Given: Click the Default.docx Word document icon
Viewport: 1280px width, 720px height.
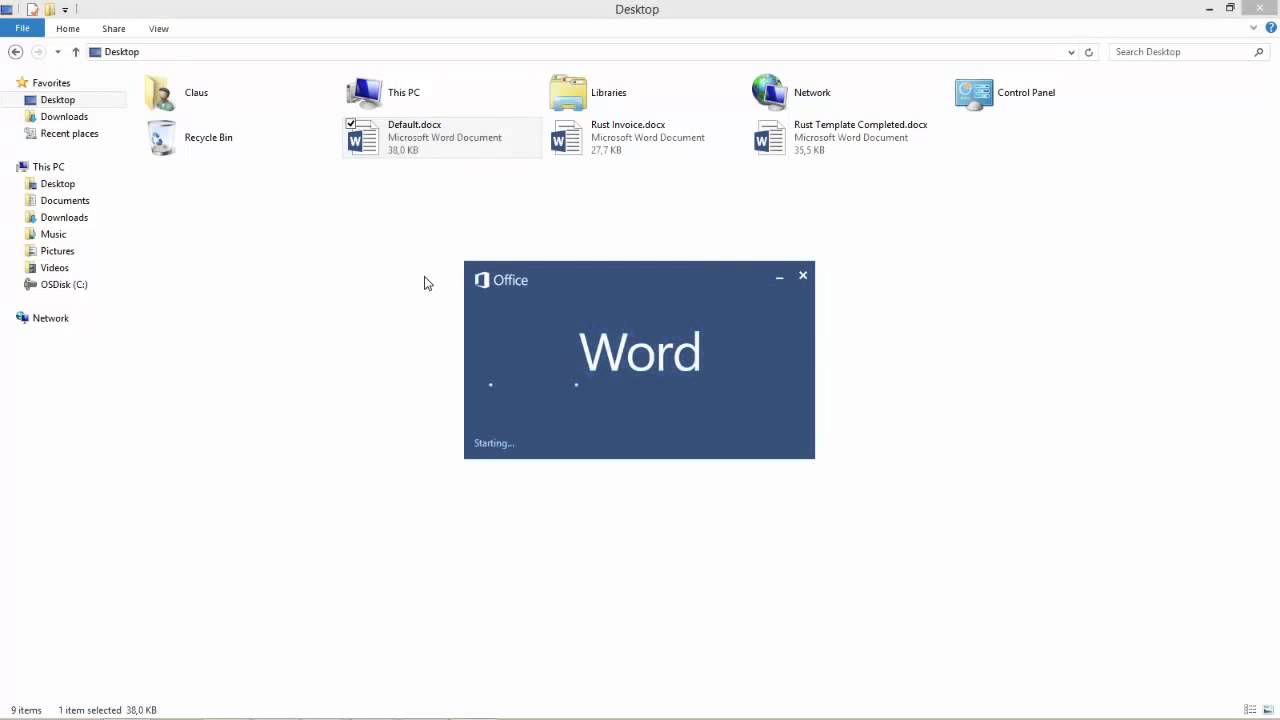Looking at the screenshot, I should (x=363, y=138).
